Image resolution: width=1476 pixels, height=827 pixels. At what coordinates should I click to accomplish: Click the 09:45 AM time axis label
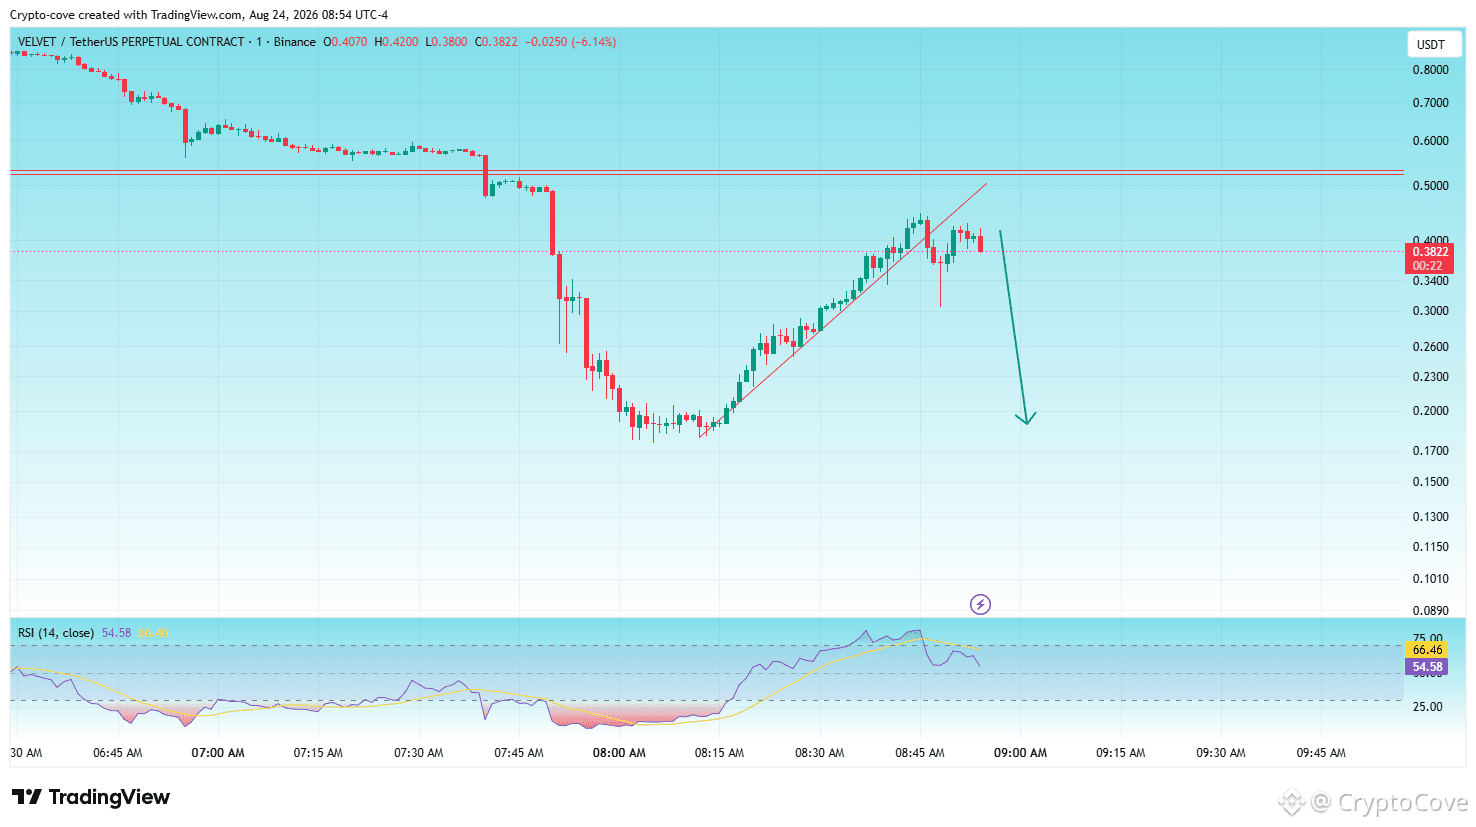pos(1321,753)
